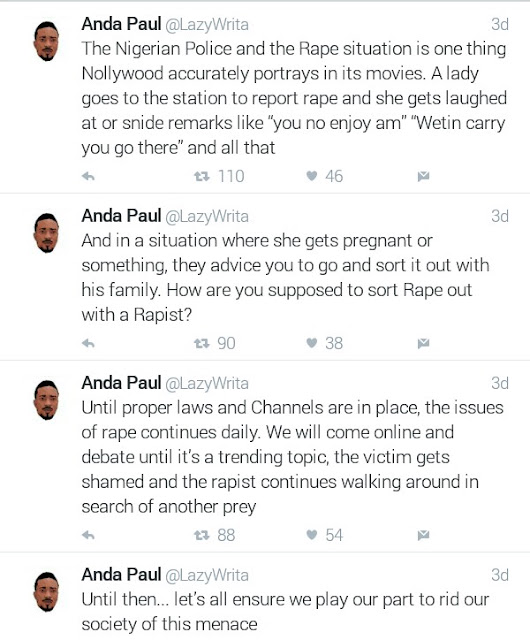Image resolution: width=530 pixels, height=640 pixels.
Task: Reply to the tweet about sorting with his family
Action: [88, 343]
